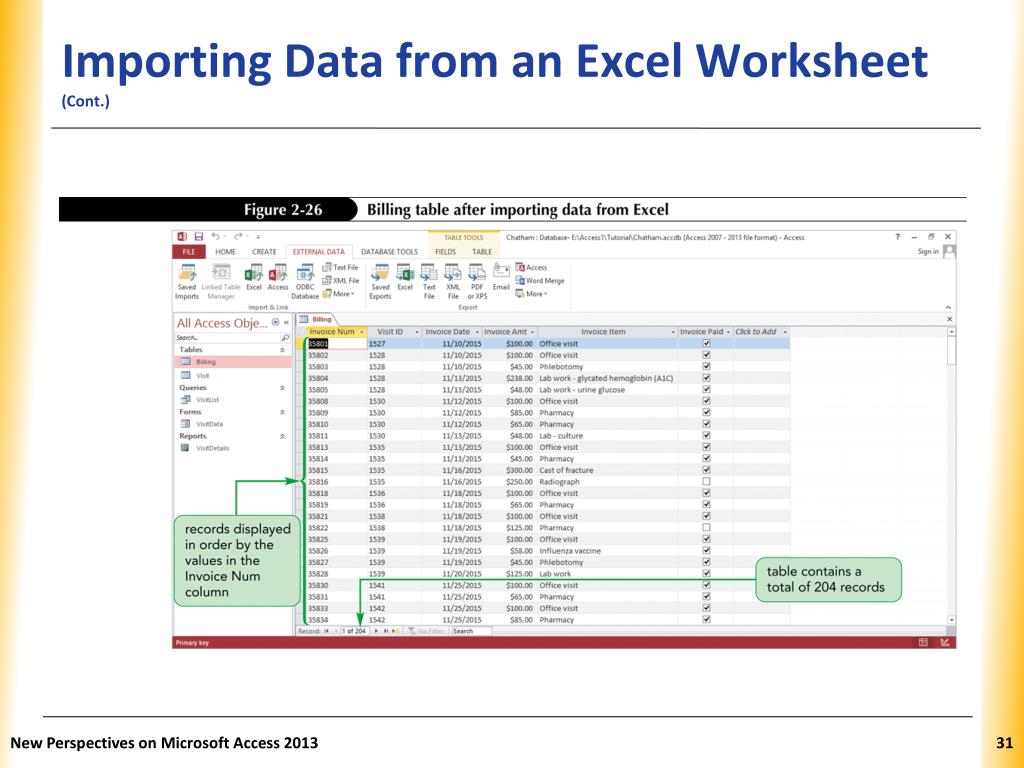Export to Access database in Export group
Screen dimensions: 1024x768
532,267
